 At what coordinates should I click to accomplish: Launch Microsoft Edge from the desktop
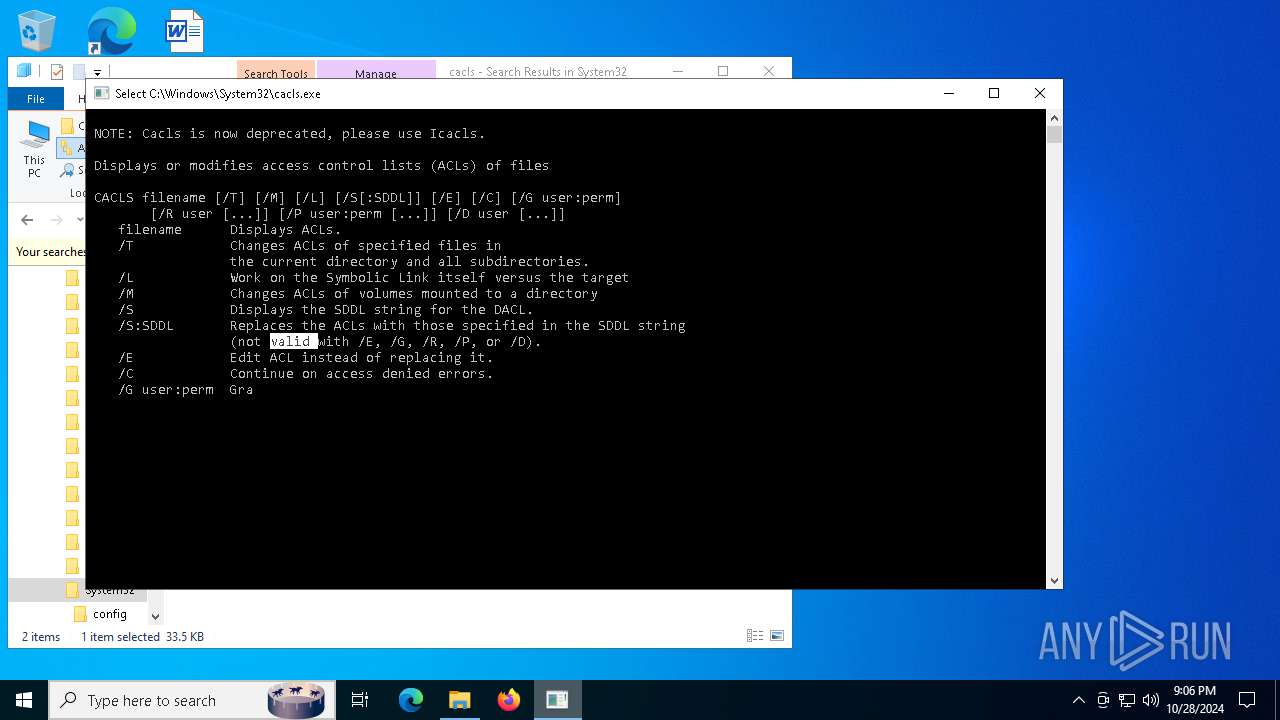(111, 31)
